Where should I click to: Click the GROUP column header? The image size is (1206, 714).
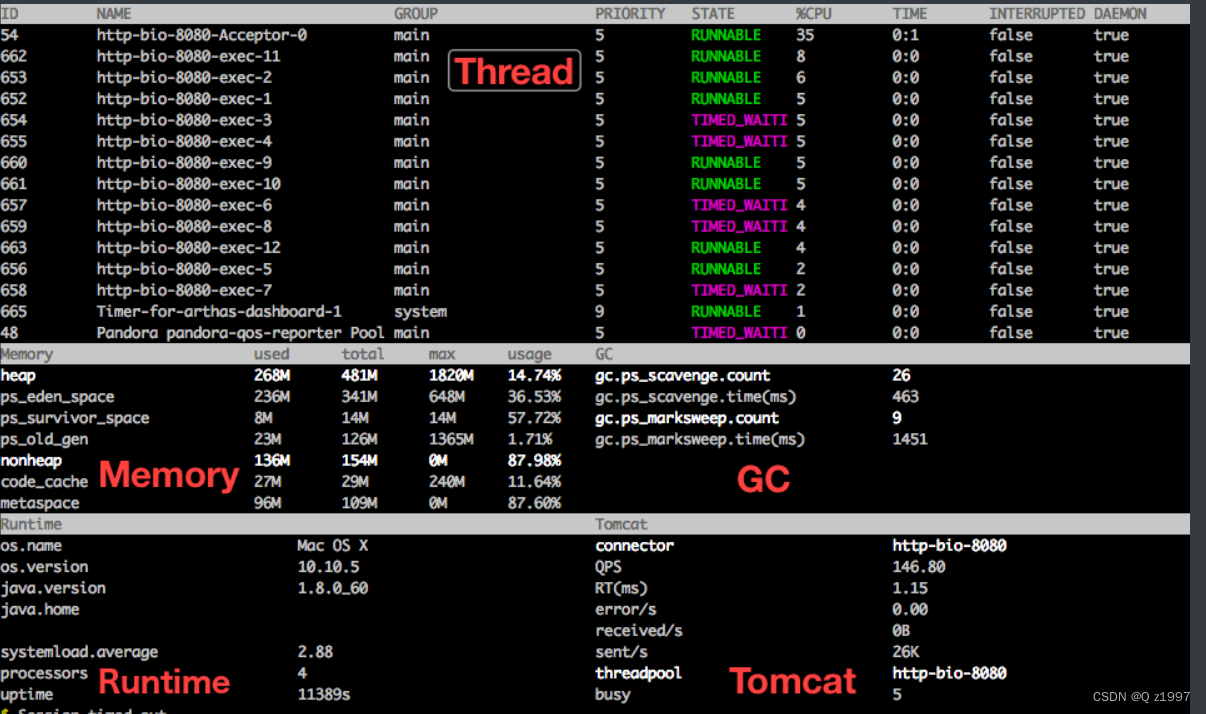(416, 14)
